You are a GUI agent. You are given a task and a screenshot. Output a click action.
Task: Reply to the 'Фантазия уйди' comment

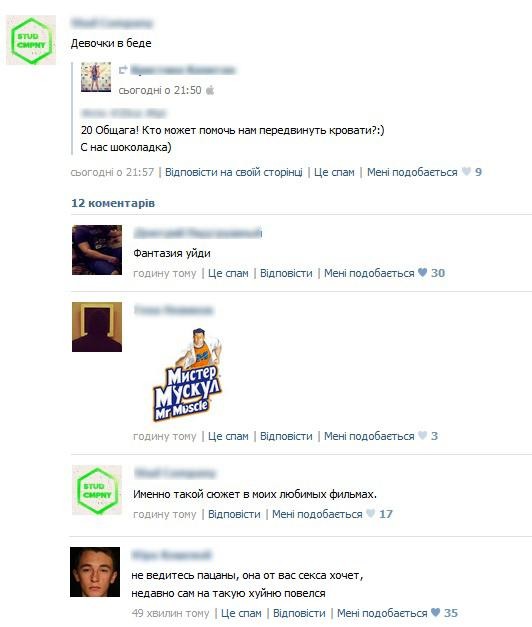(x=286, y=273)
